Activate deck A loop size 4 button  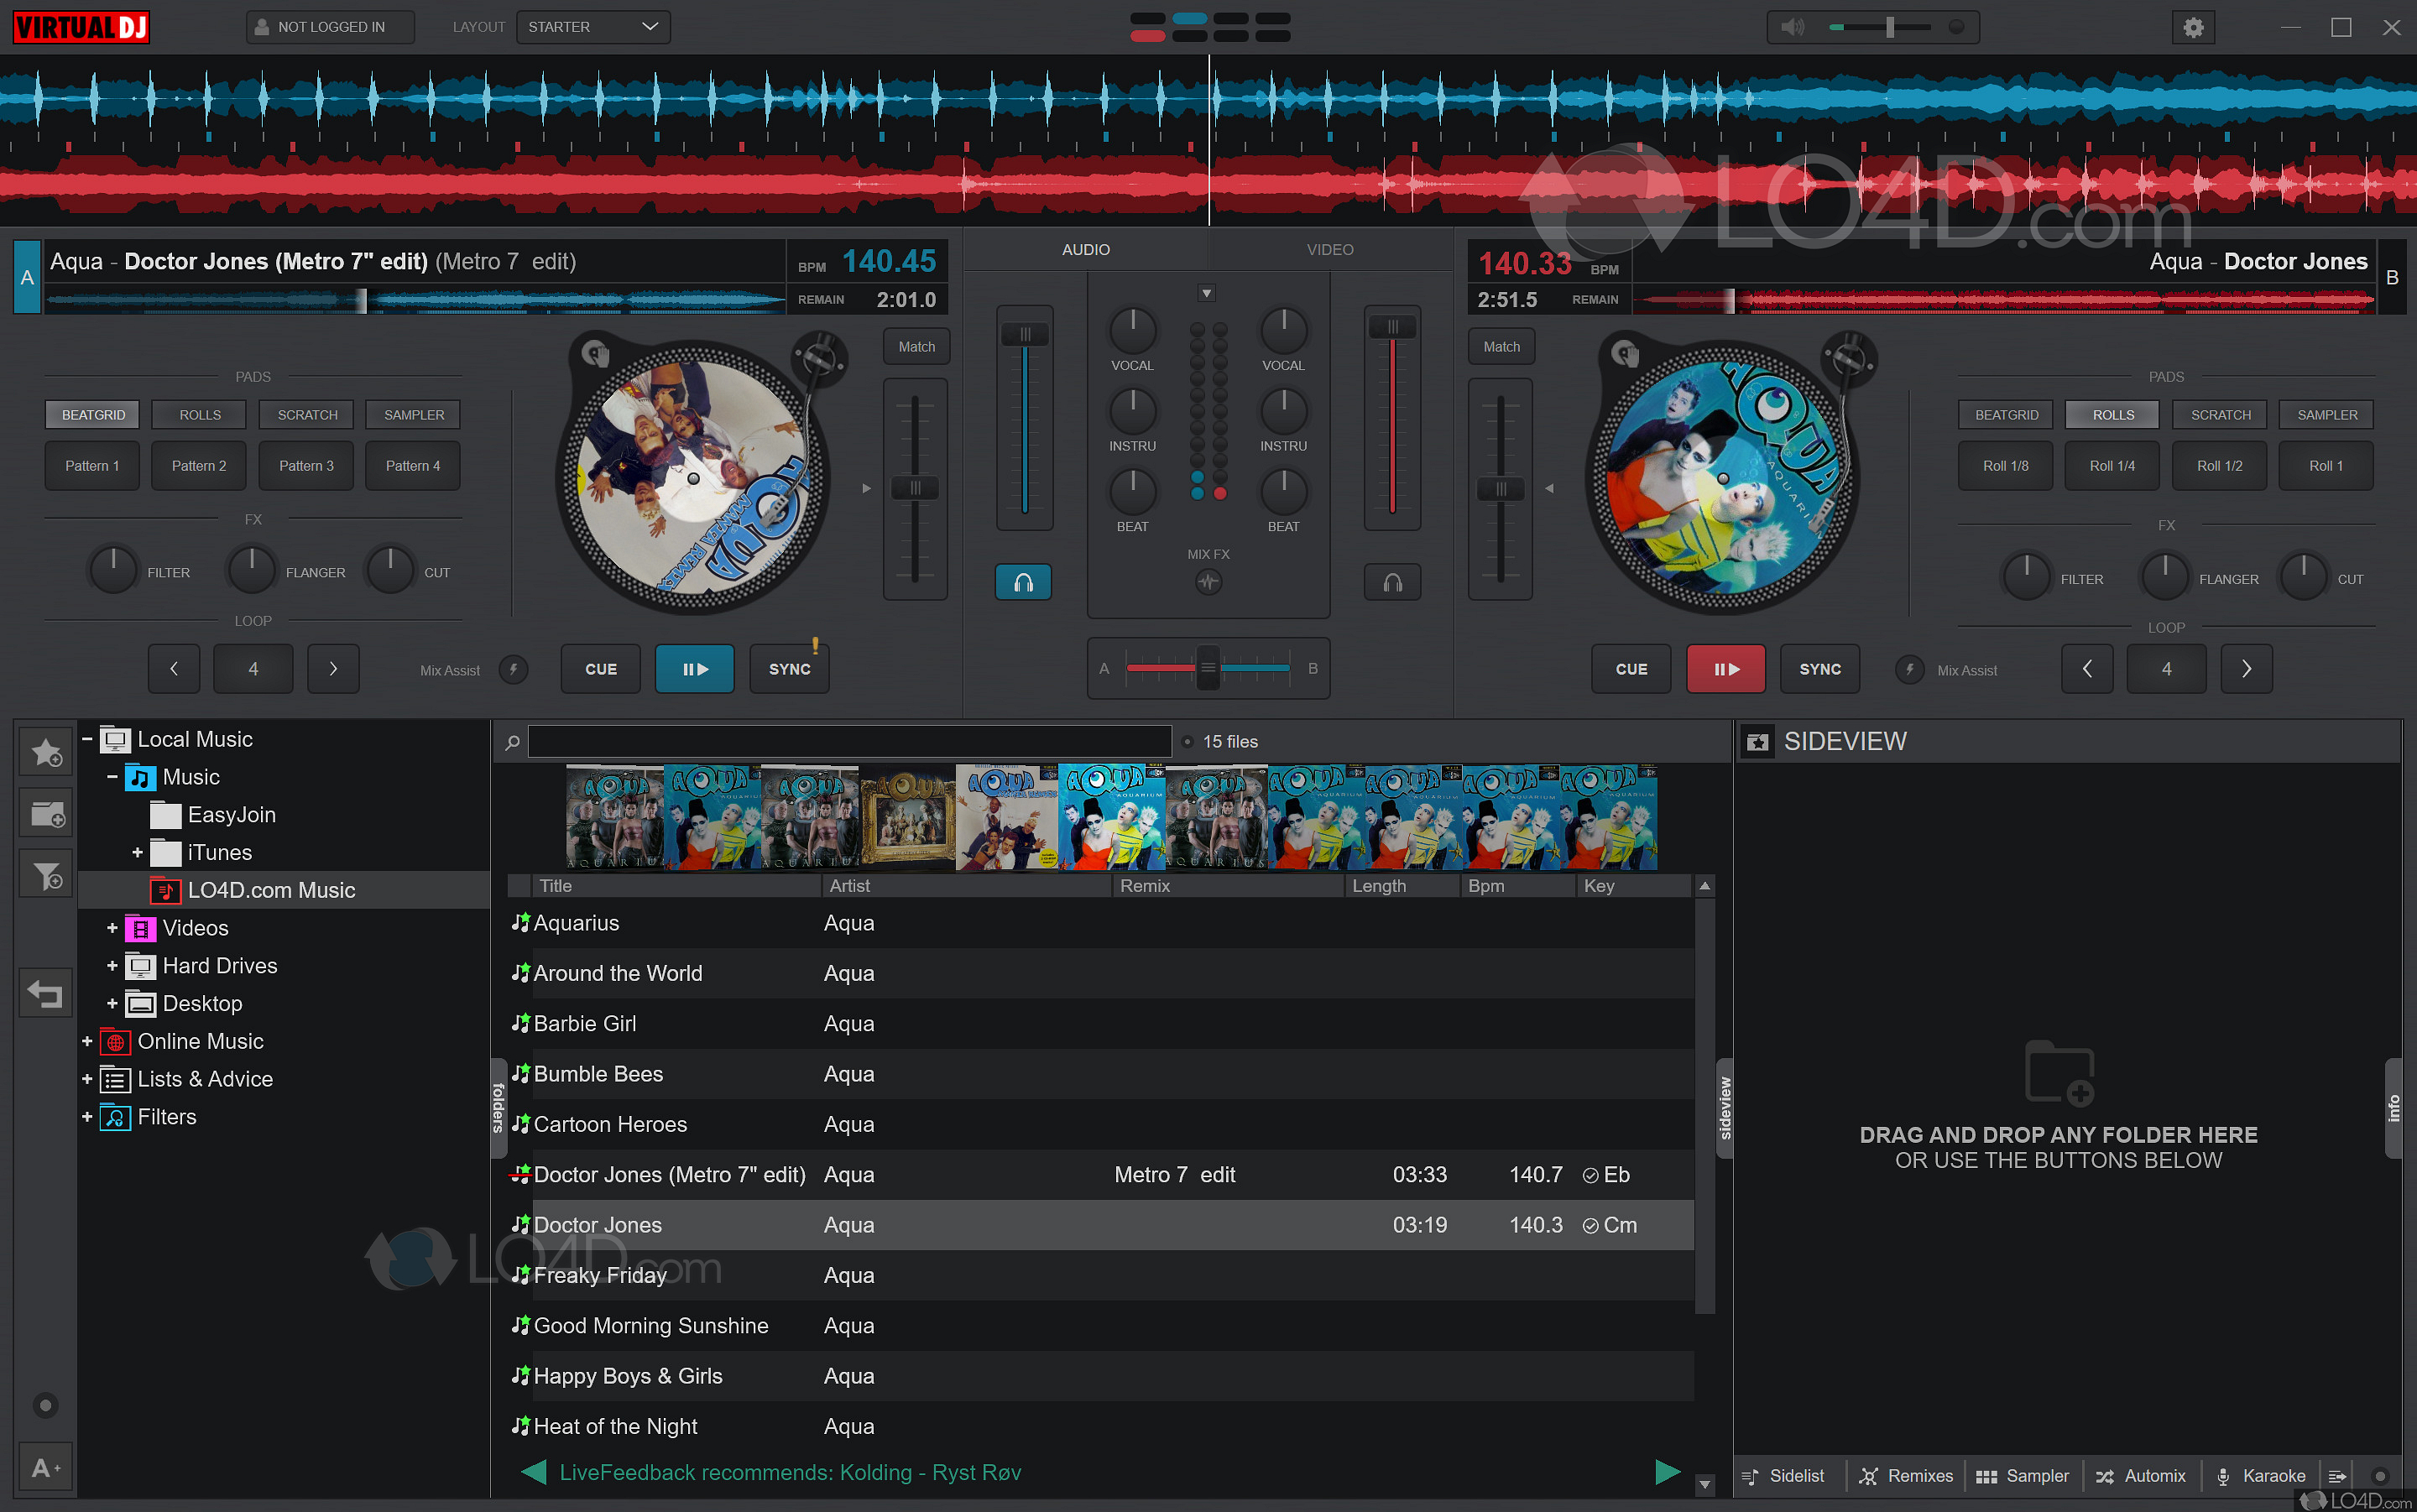click(253, 669)
